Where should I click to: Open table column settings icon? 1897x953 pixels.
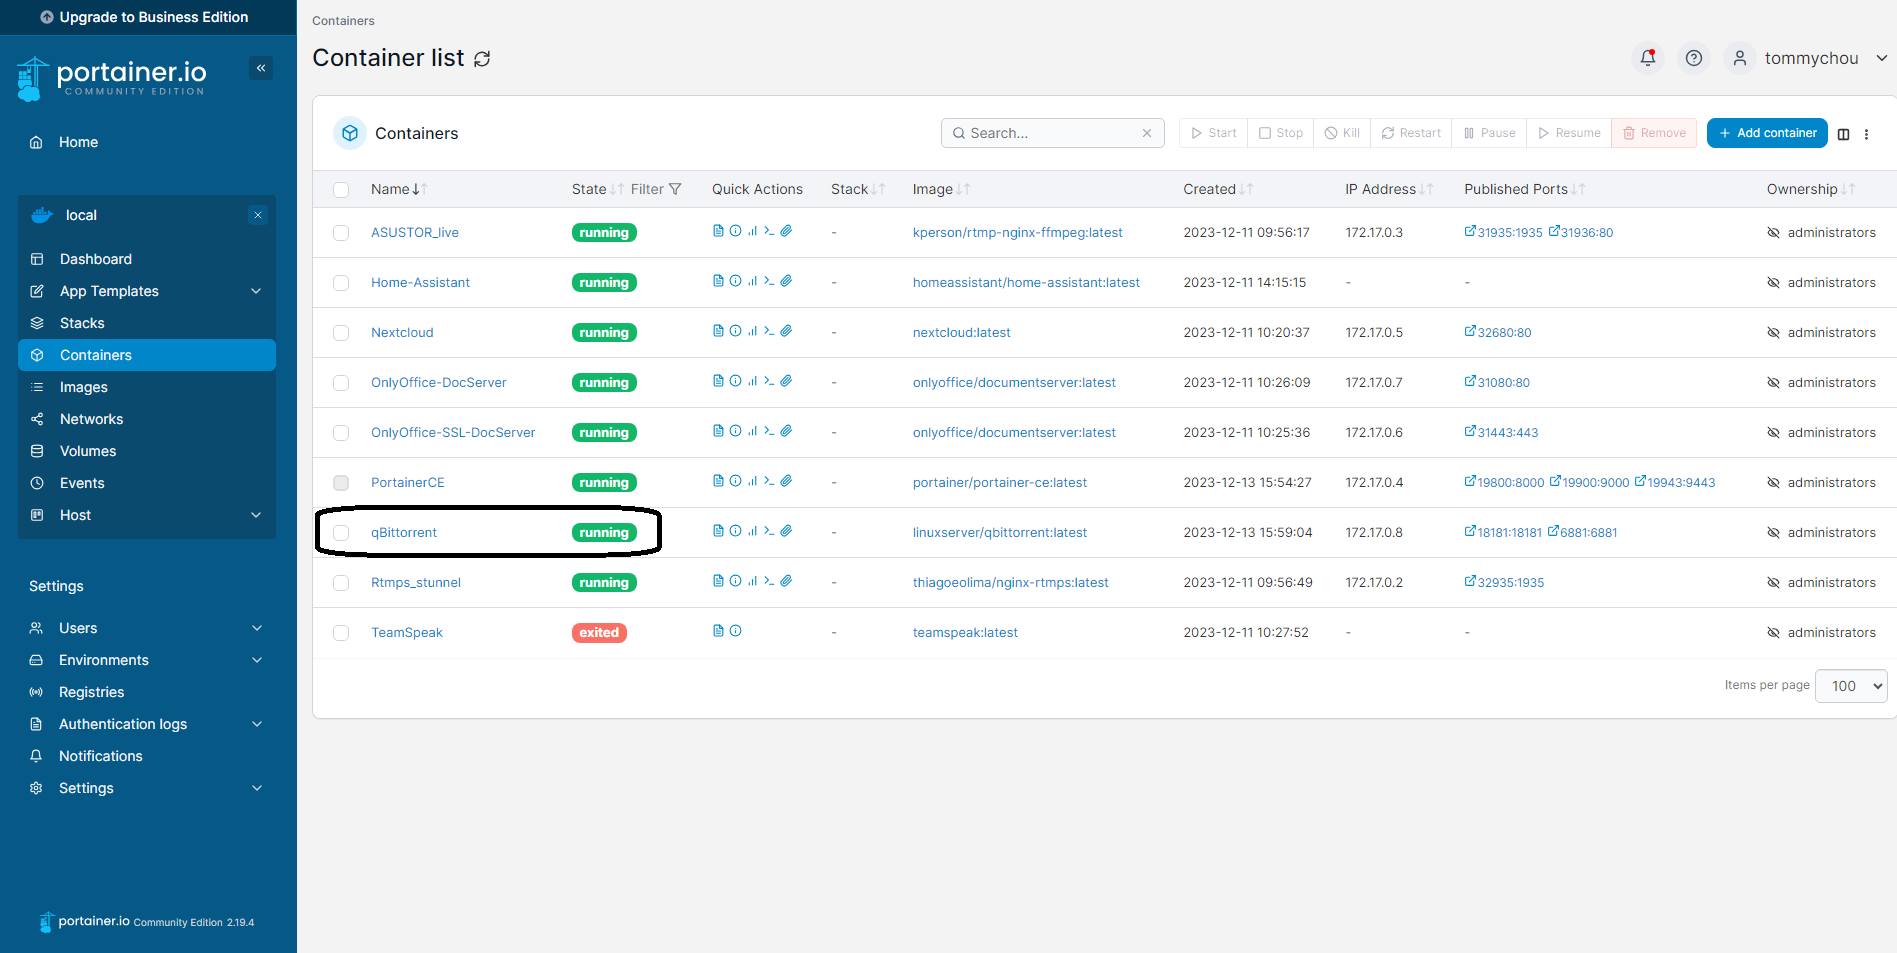(x=1844, y=134)
